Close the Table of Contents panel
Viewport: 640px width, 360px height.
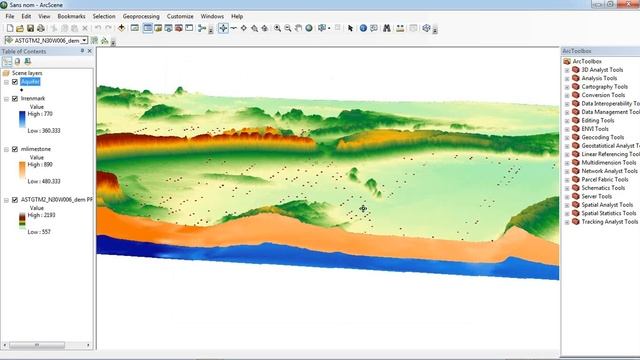(x=90, y=51)
